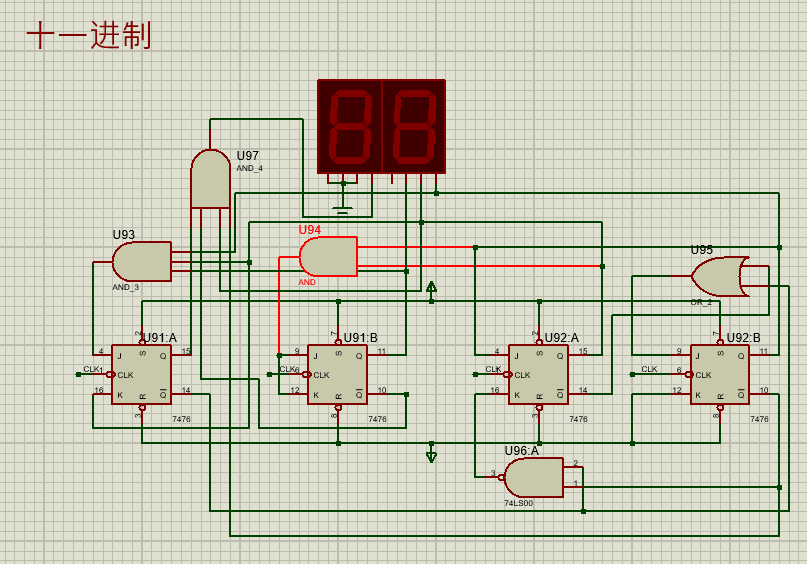Click the 十一进制 title text

(x=89, y=36)
